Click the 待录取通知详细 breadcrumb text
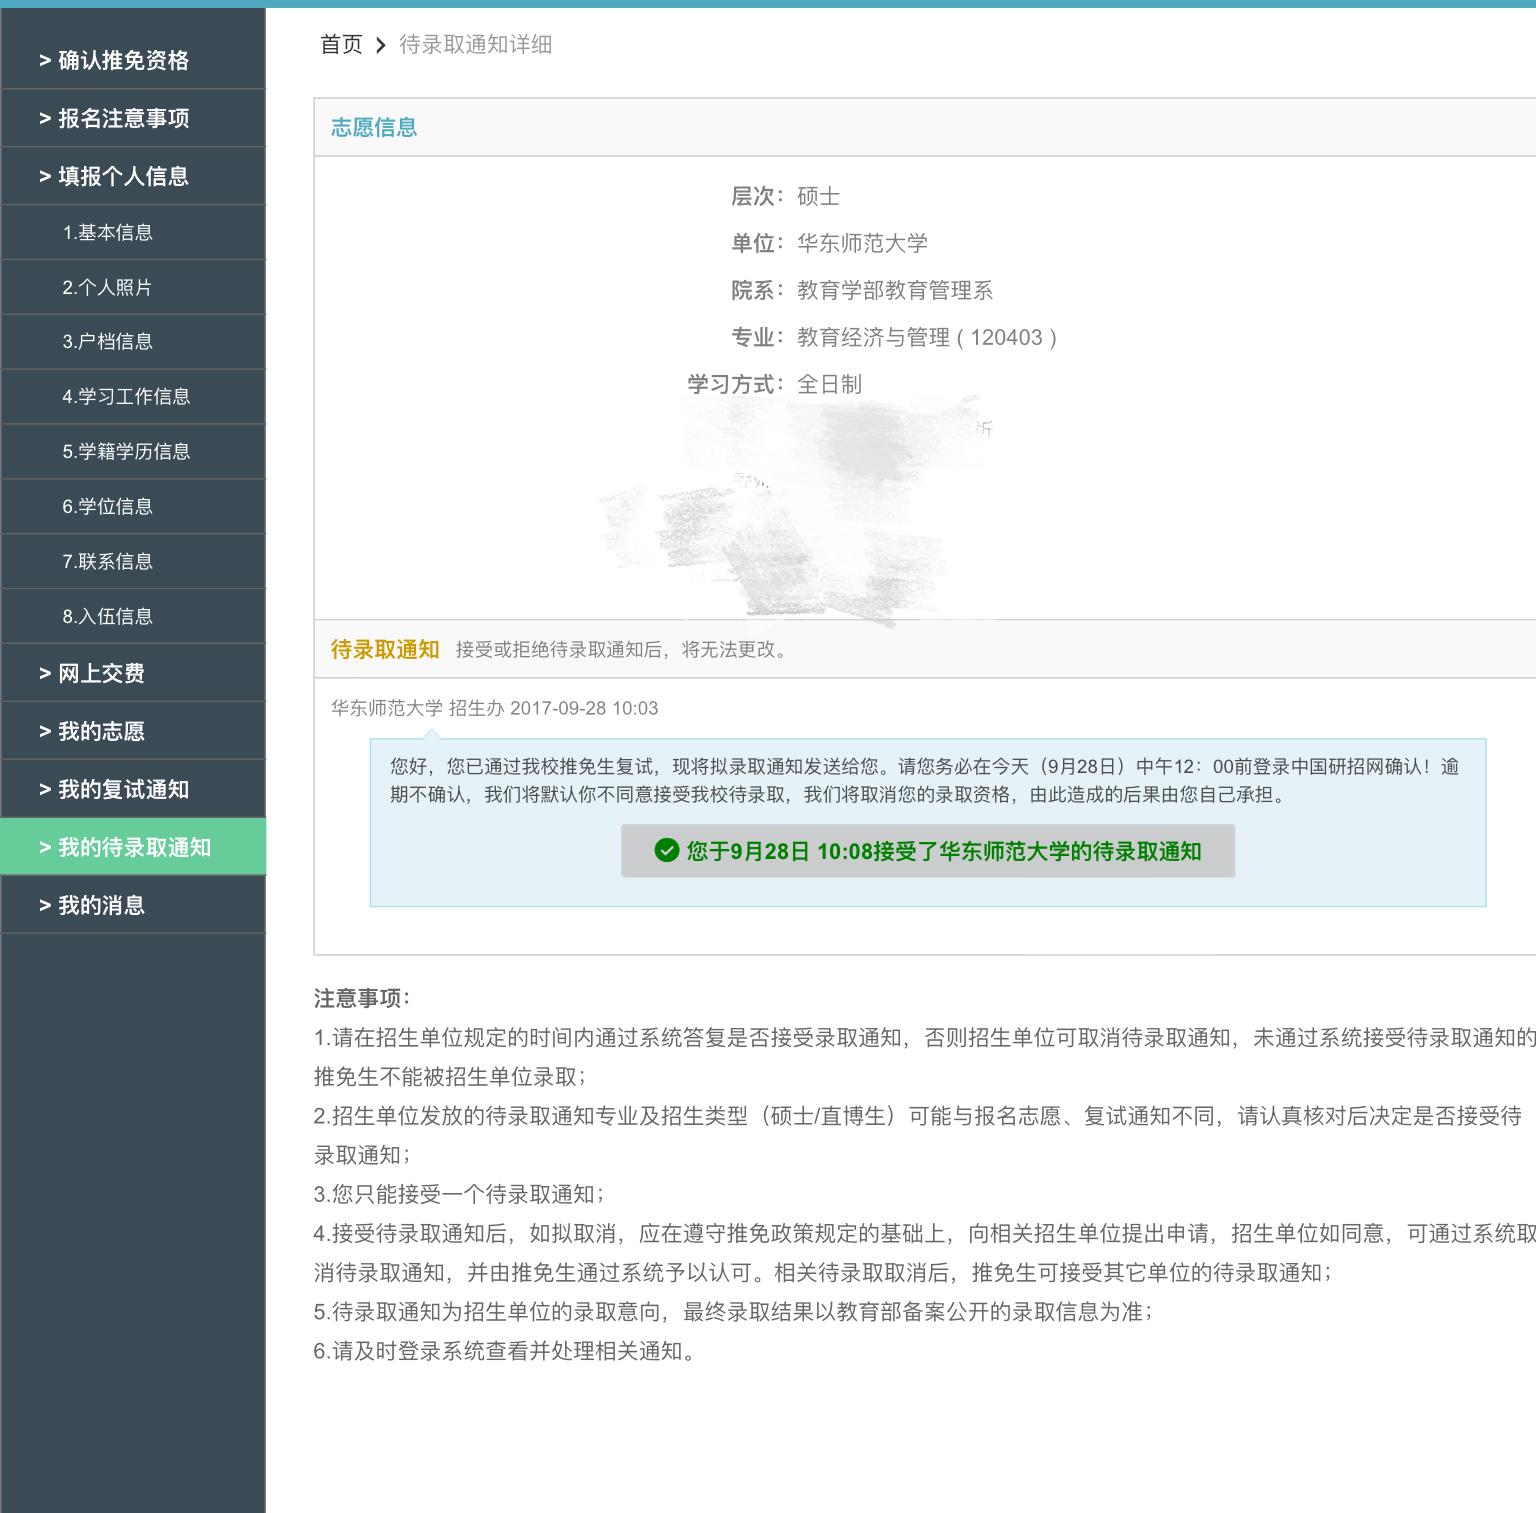Image resolution: width=1536 pixels, height=1513 pixels. coord(476,44)
